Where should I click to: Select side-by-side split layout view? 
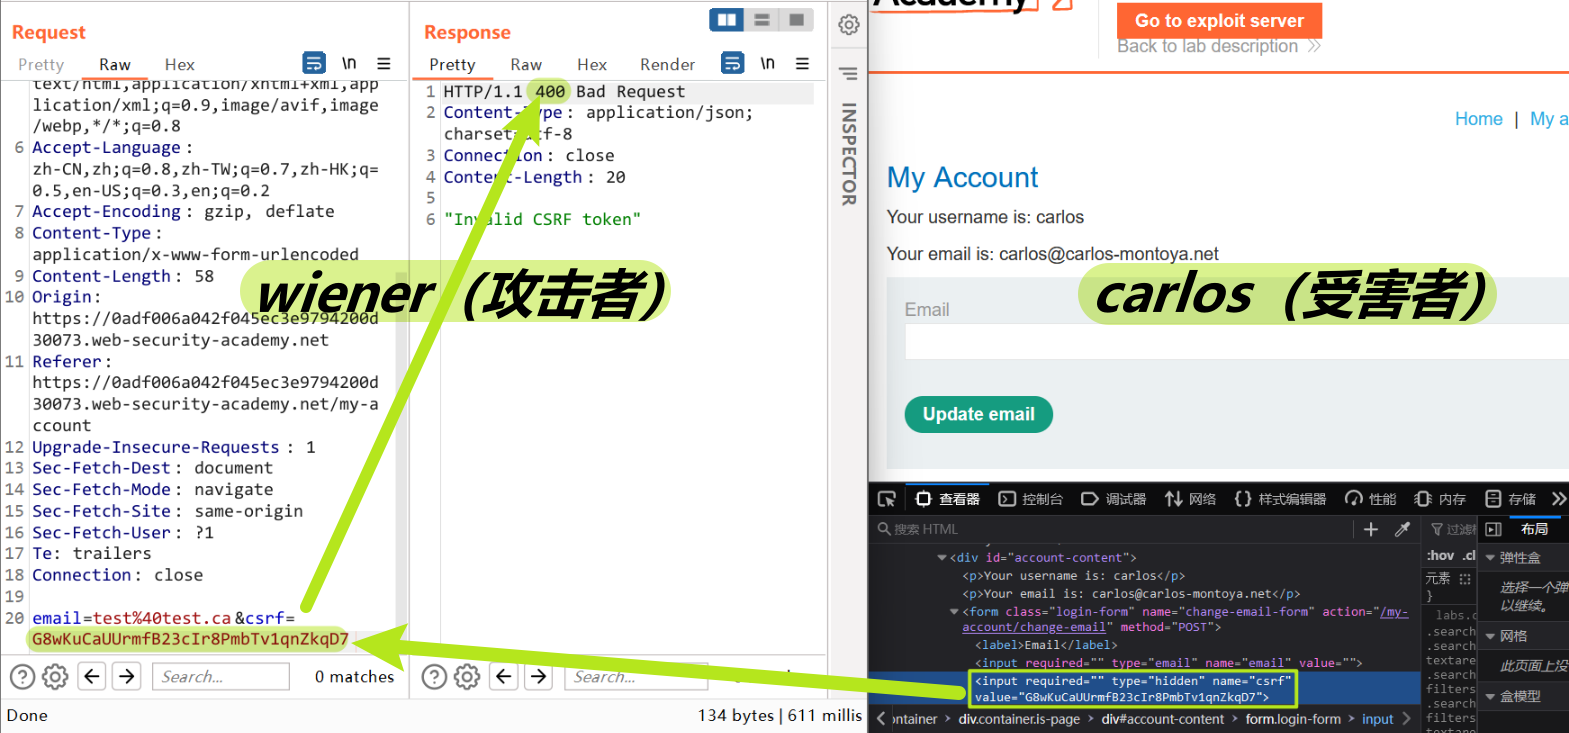727,20
